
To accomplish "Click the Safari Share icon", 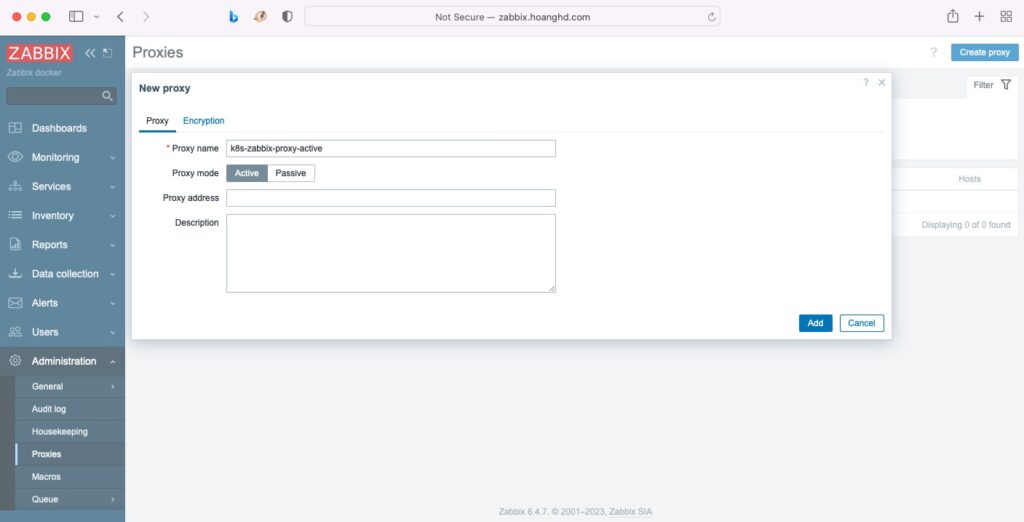I will (x=953, y=16).
